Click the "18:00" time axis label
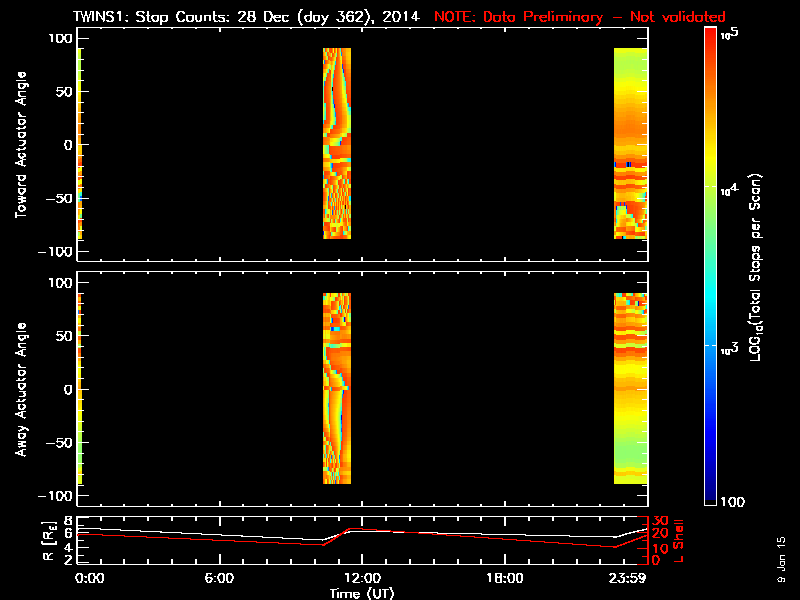This screenshot has height=600, width=800. (504, 578)
